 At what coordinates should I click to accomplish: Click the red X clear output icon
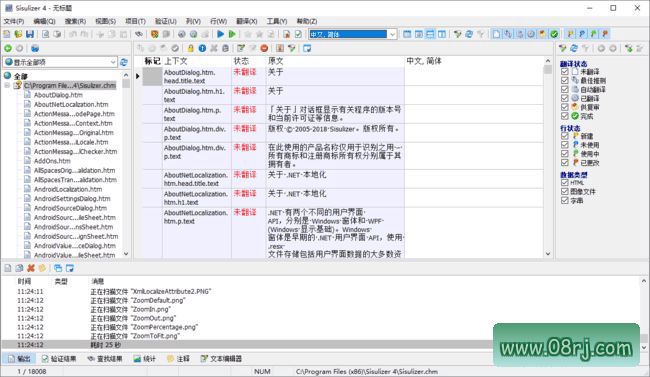coord(31,268)
